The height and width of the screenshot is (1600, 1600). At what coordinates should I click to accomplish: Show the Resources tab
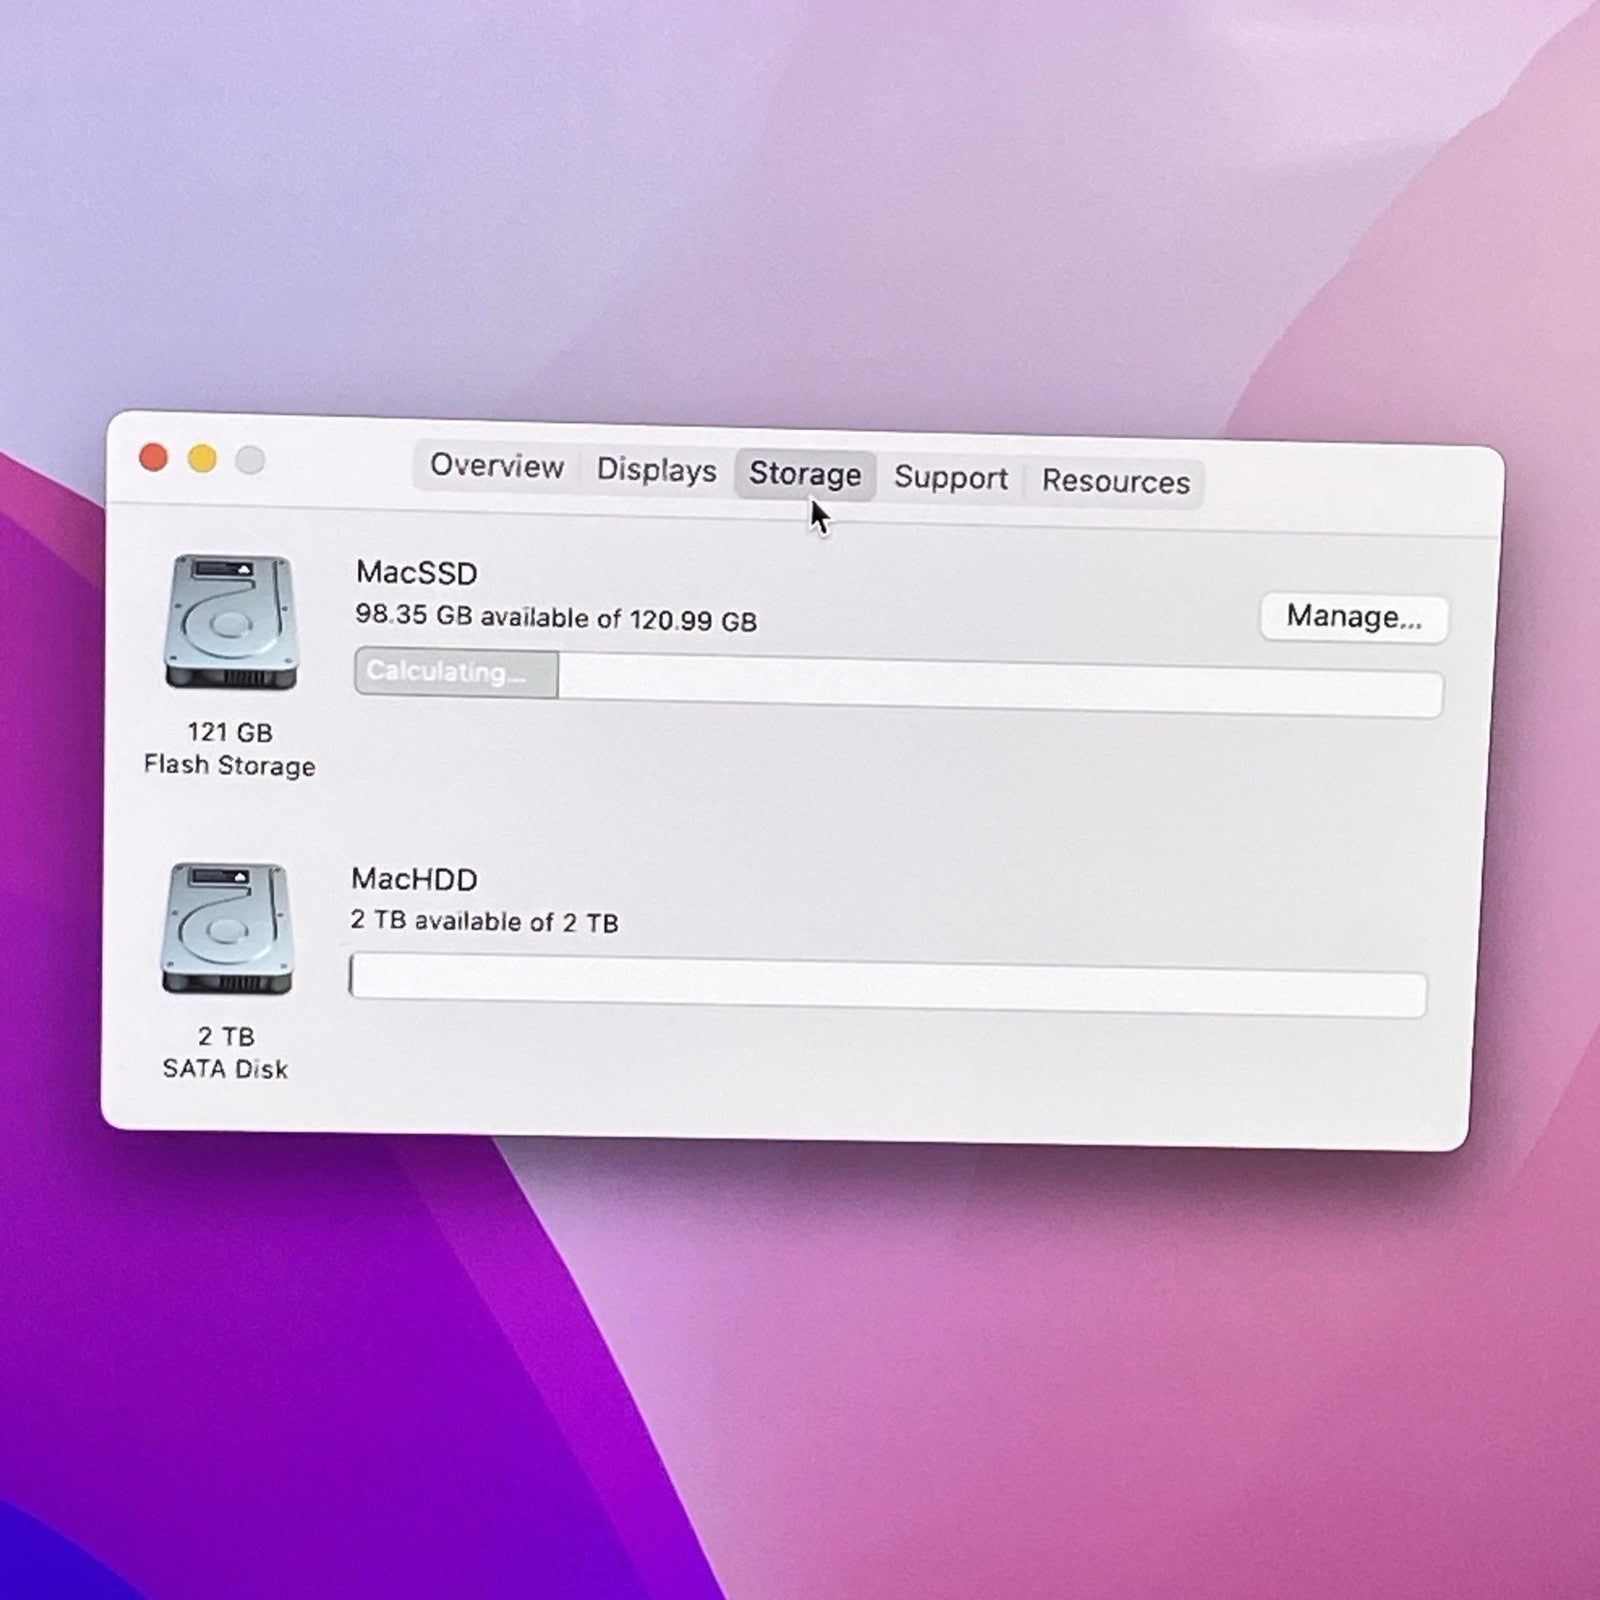point(1115,482)
